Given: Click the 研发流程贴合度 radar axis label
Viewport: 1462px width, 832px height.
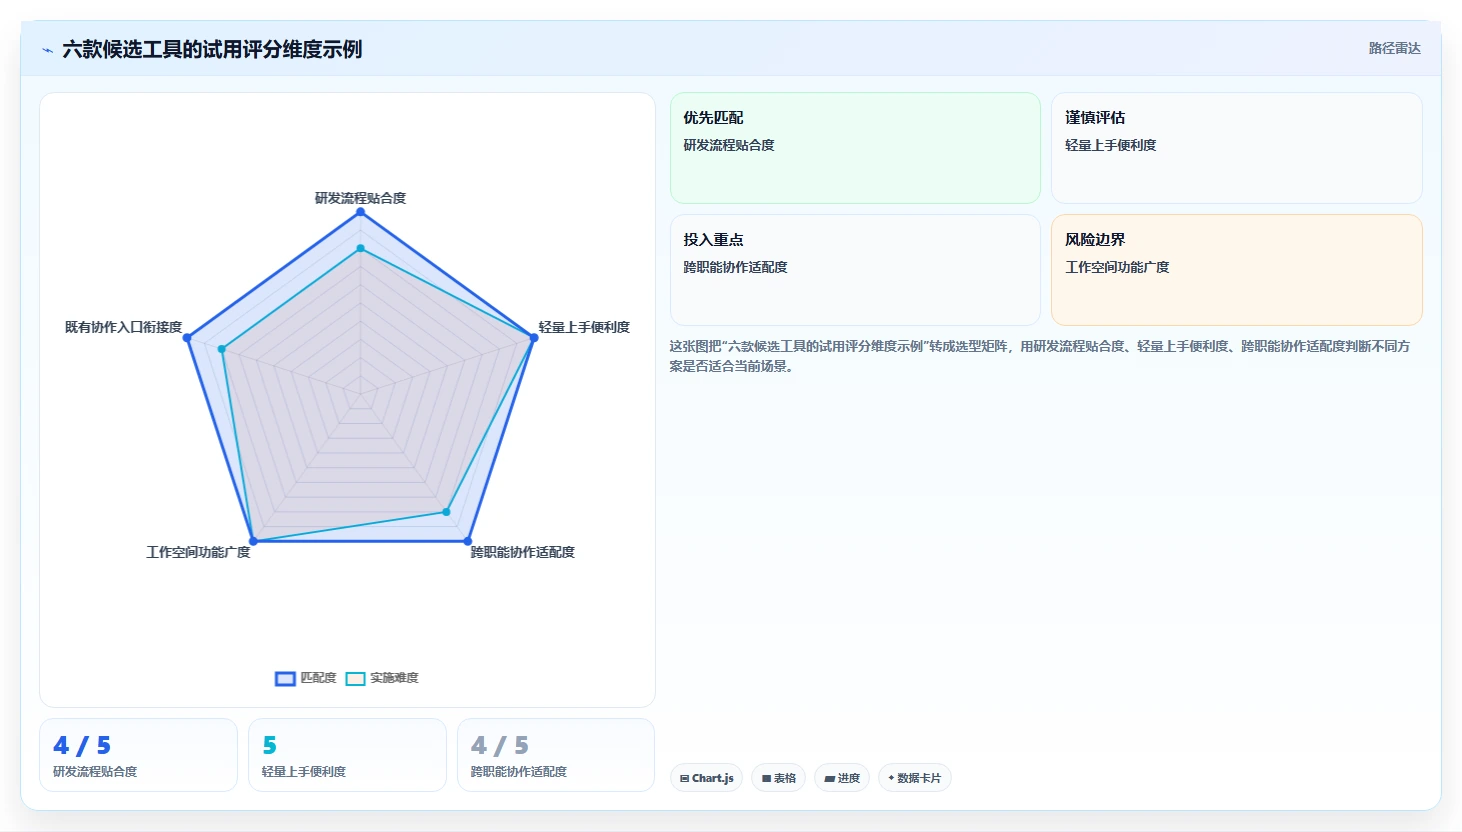Looking at the screenshot, I should coord(360,198).
